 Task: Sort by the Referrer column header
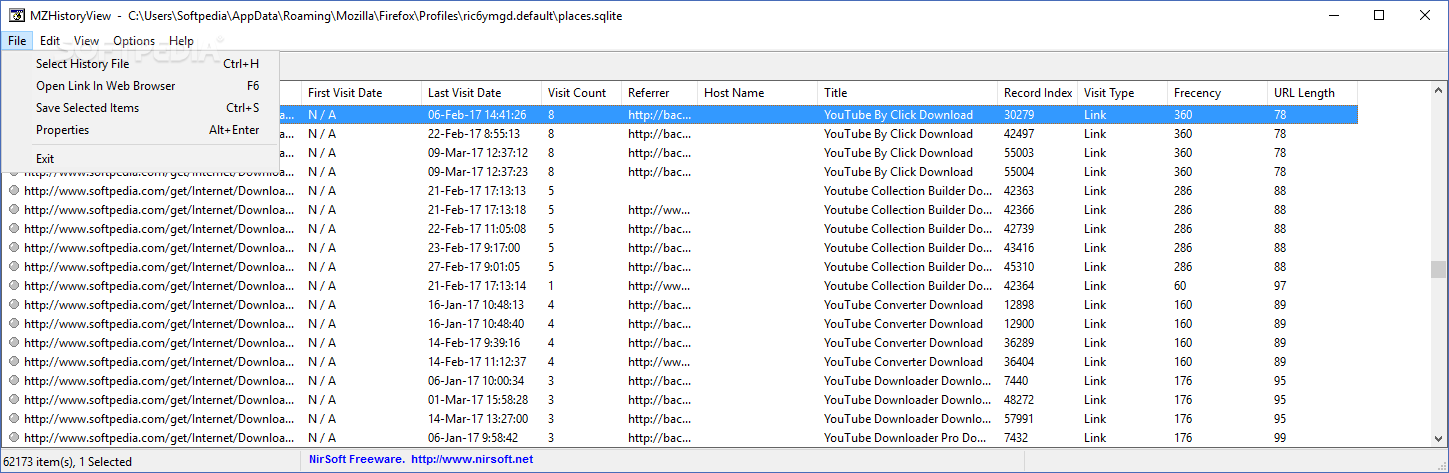659,93
